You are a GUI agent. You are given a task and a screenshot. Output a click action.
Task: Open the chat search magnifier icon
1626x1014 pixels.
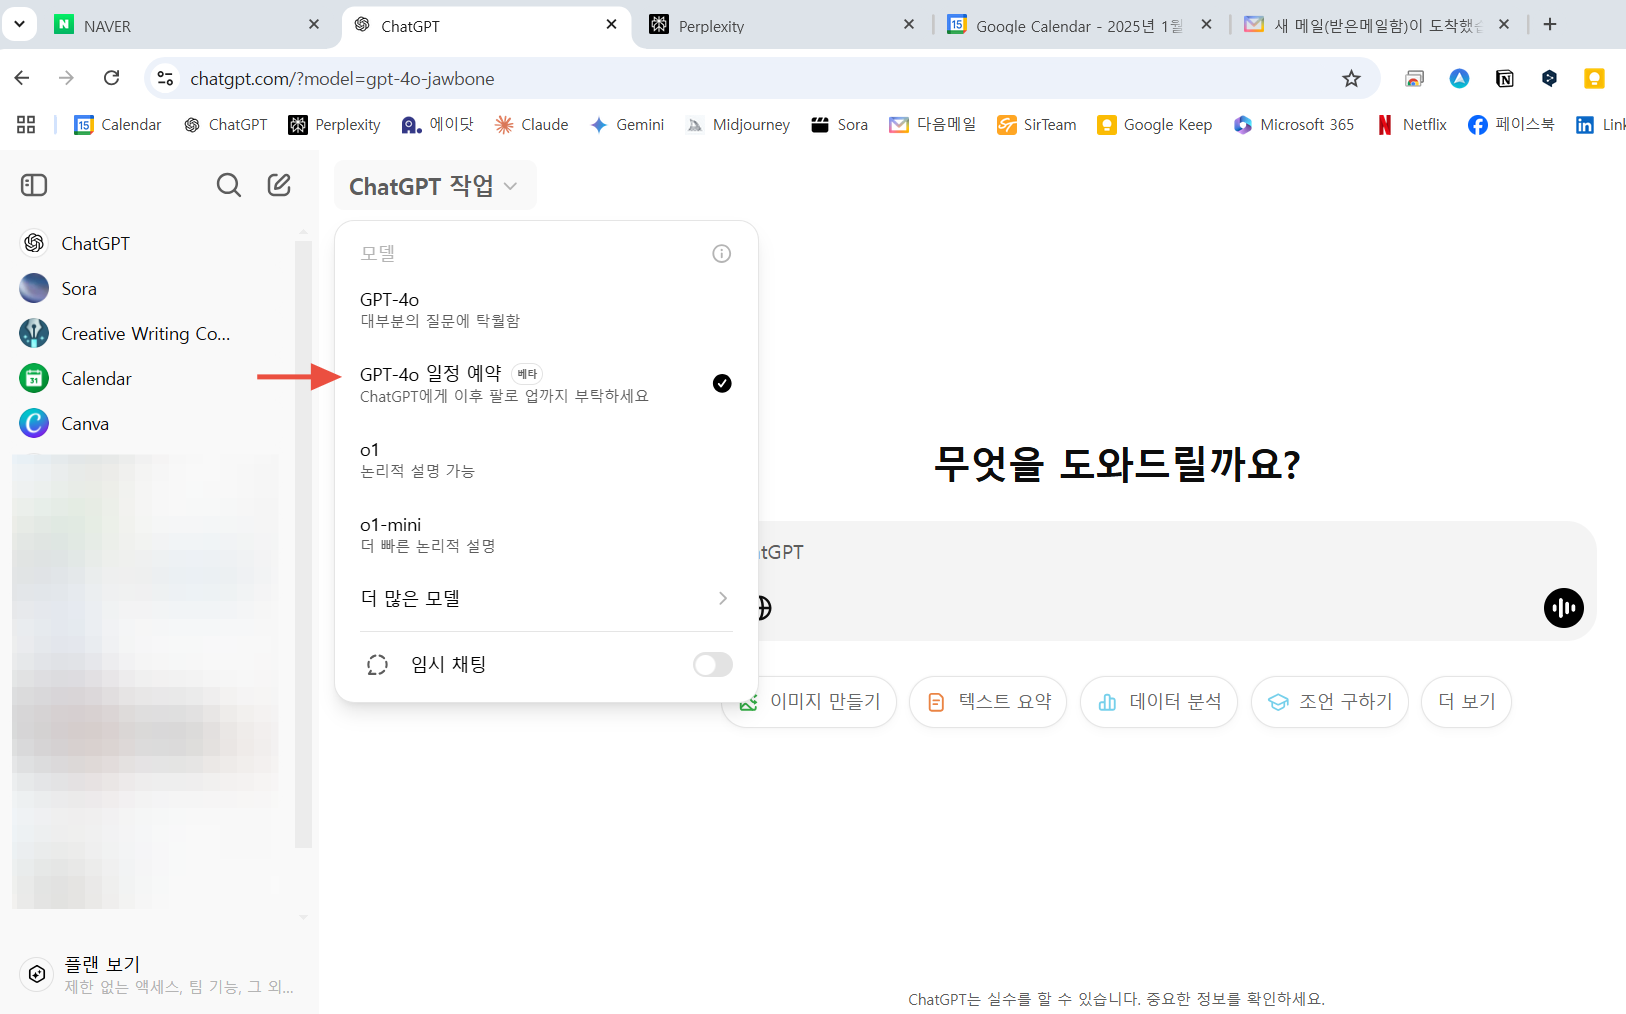pyautogui.click(x=229, y=185)
